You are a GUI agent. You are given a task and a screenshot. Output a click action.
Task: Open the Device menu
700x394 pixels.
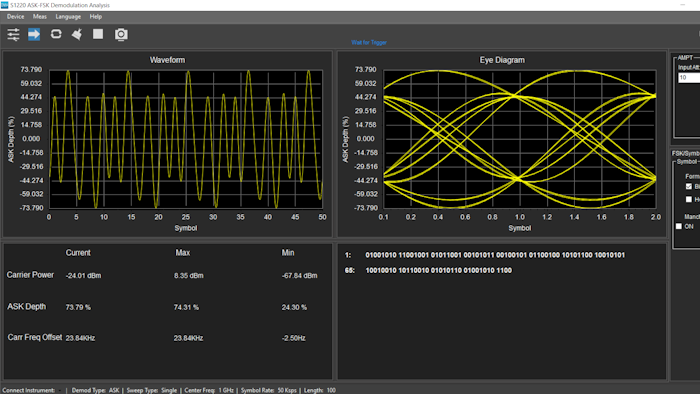(15, 17)
